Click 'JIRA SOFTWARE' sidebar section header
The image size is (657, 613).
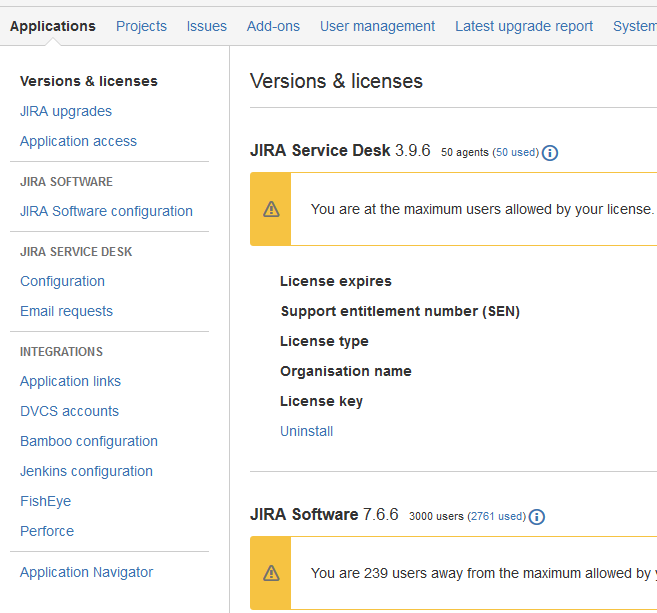click(67, 181)
